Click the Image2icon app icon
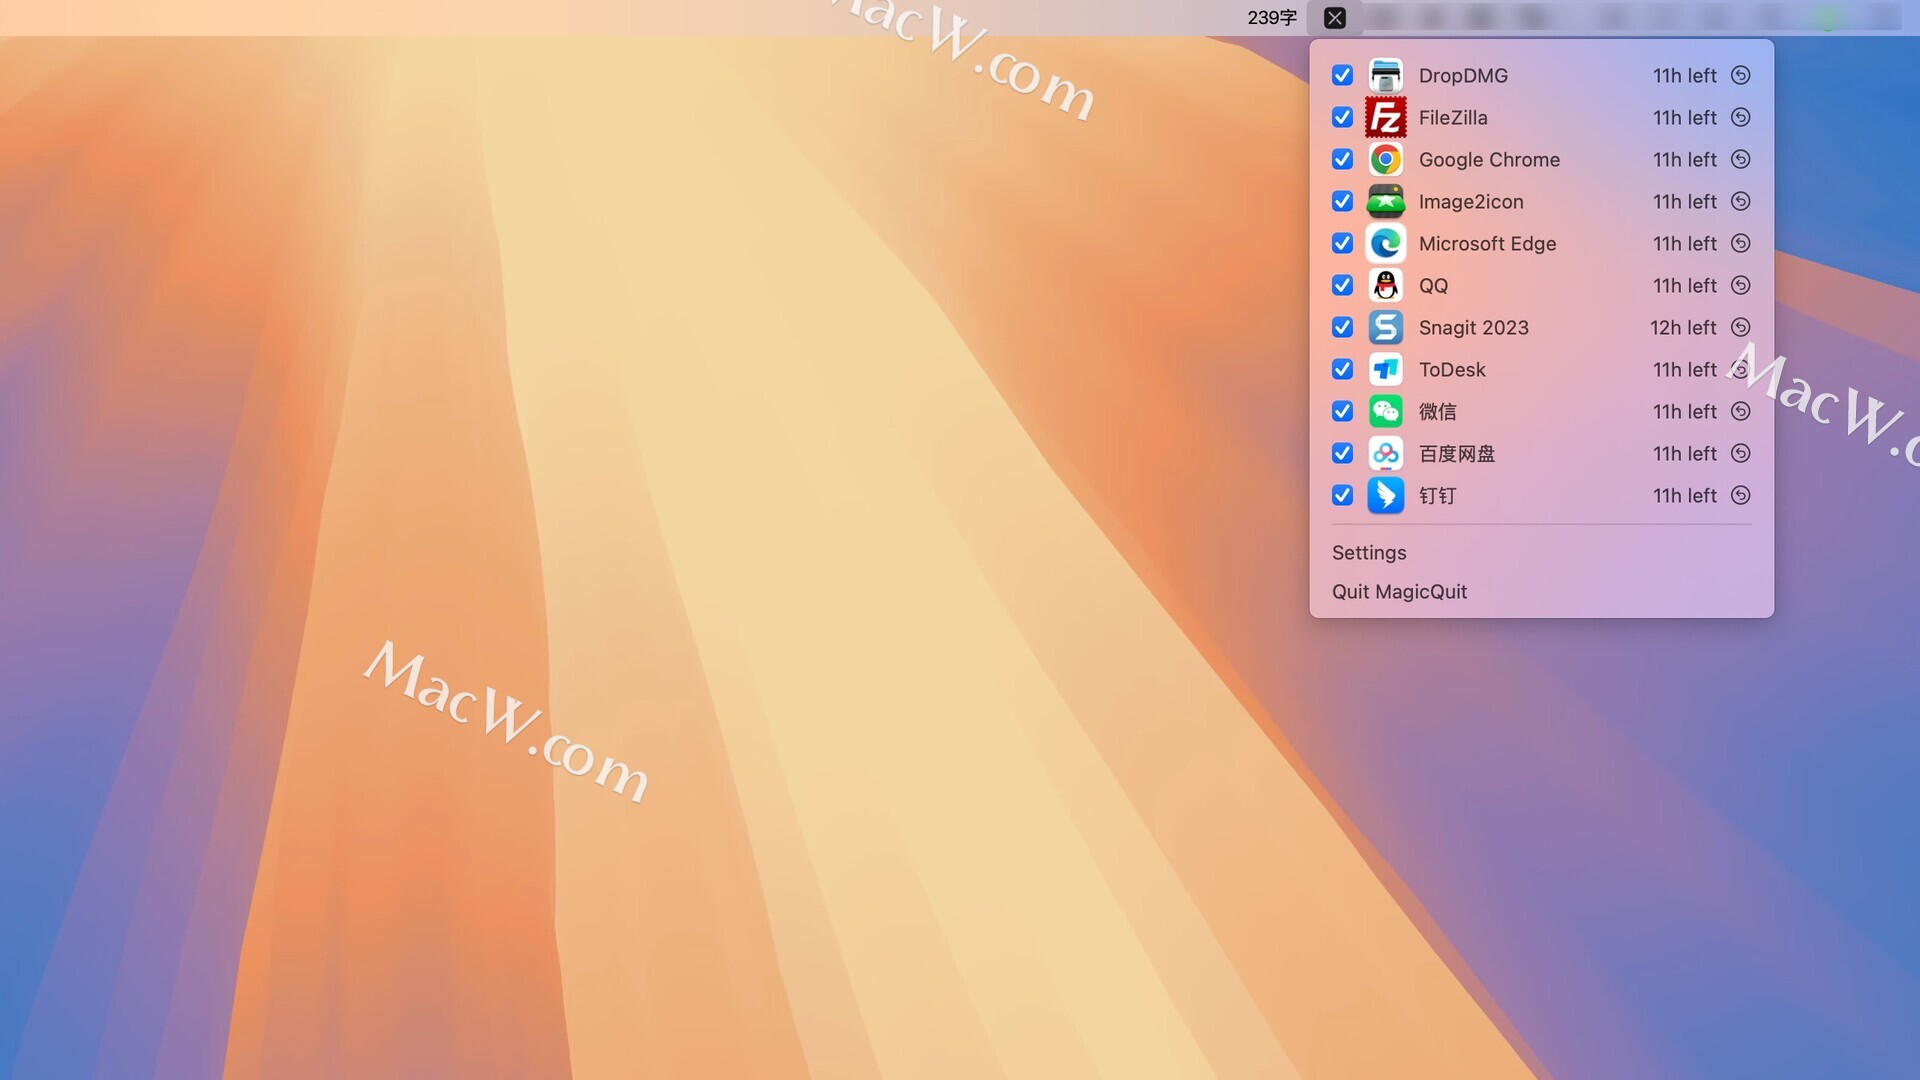Viewport: 1920px width, 1080px height. (x=1385, y=201)
